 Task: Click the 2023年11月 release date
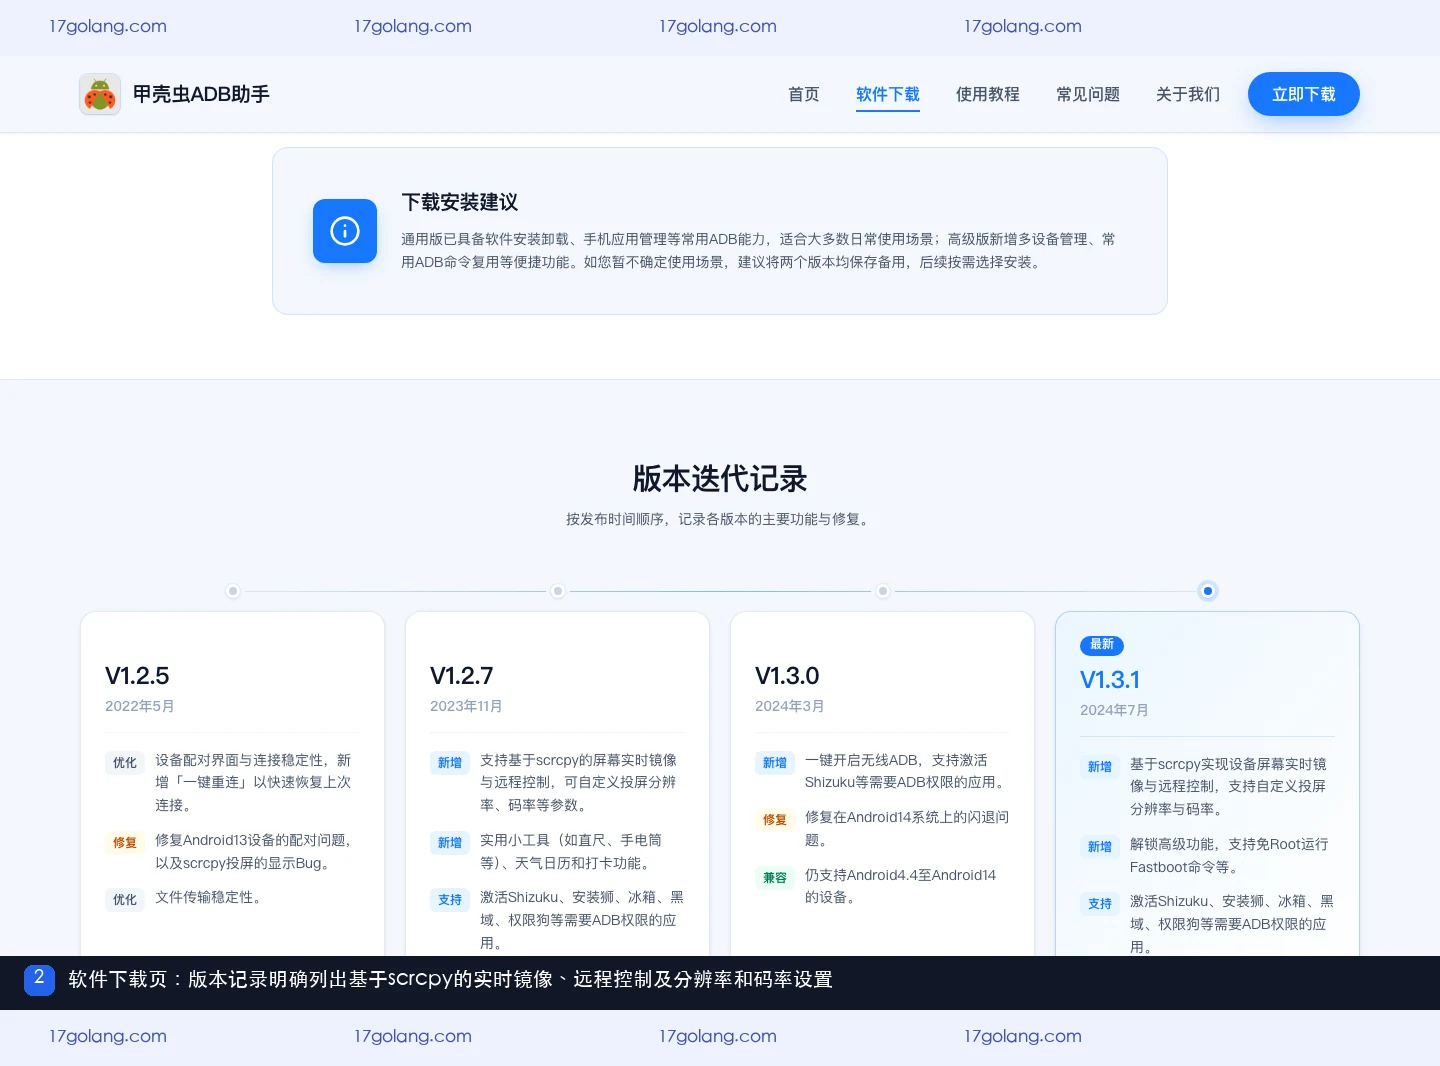[x=466, y=706]
